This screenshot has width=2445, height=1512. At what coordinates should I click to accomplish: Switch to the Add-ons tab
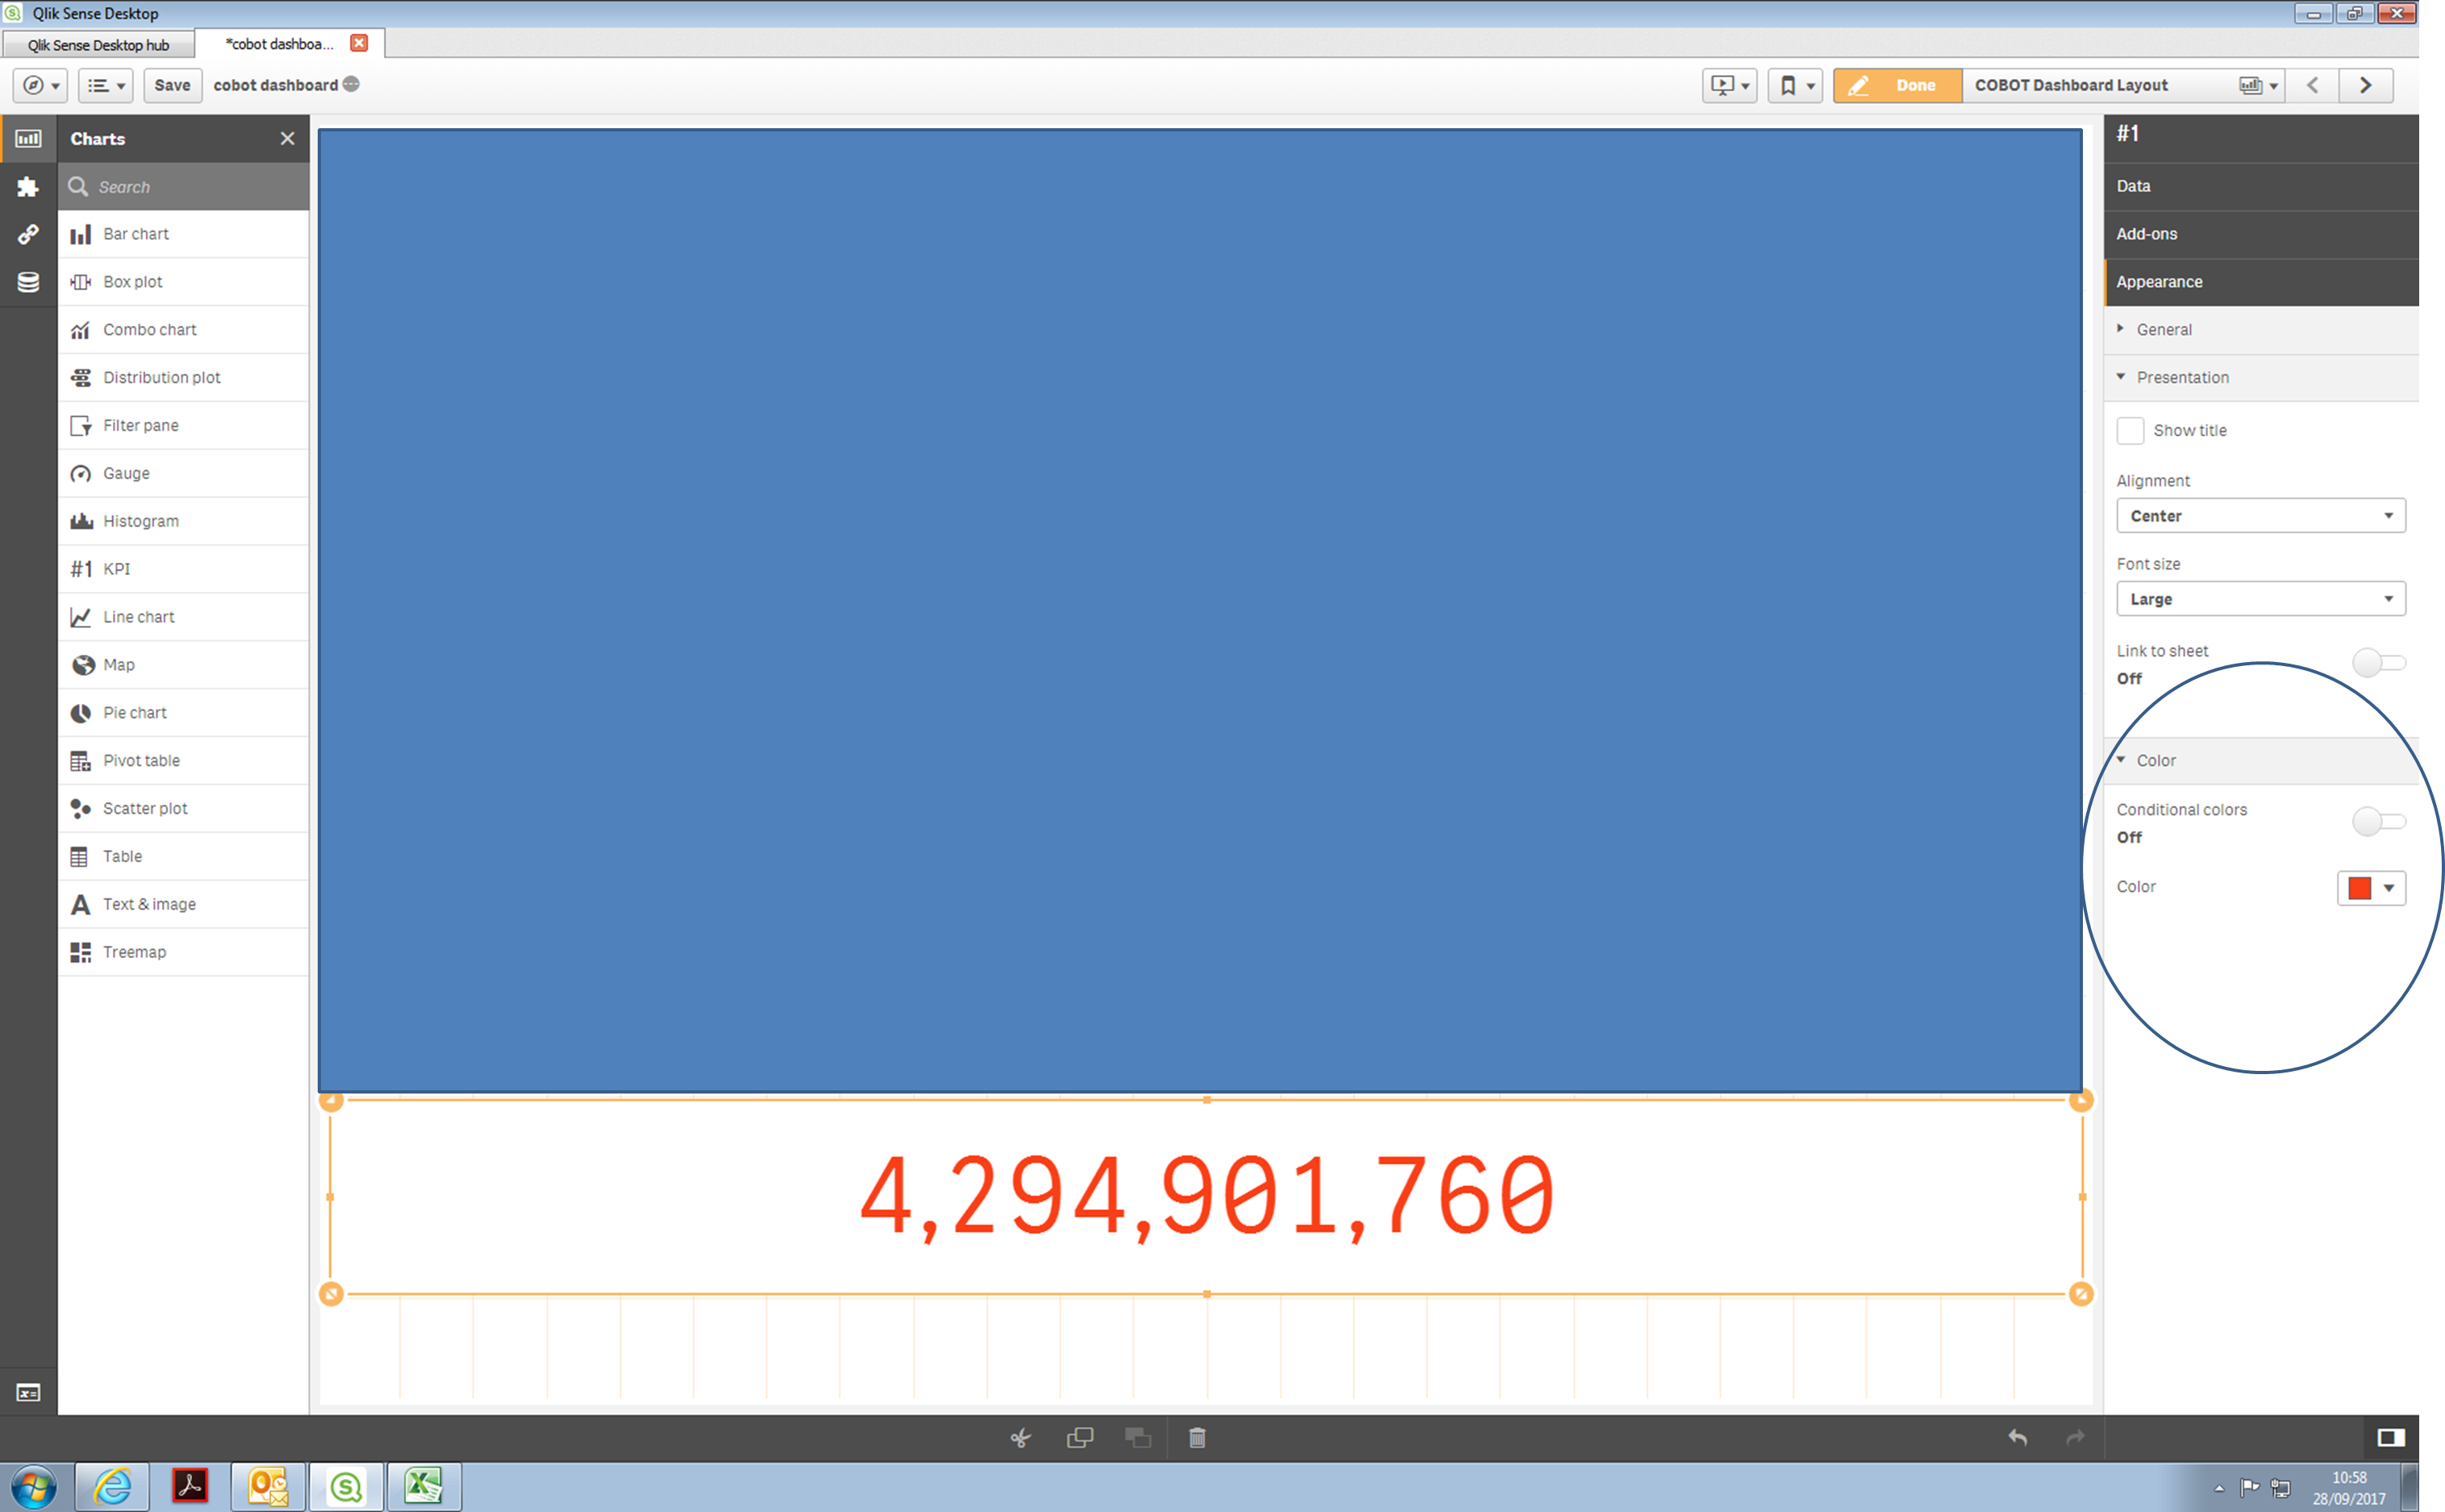coord(2147,232)
